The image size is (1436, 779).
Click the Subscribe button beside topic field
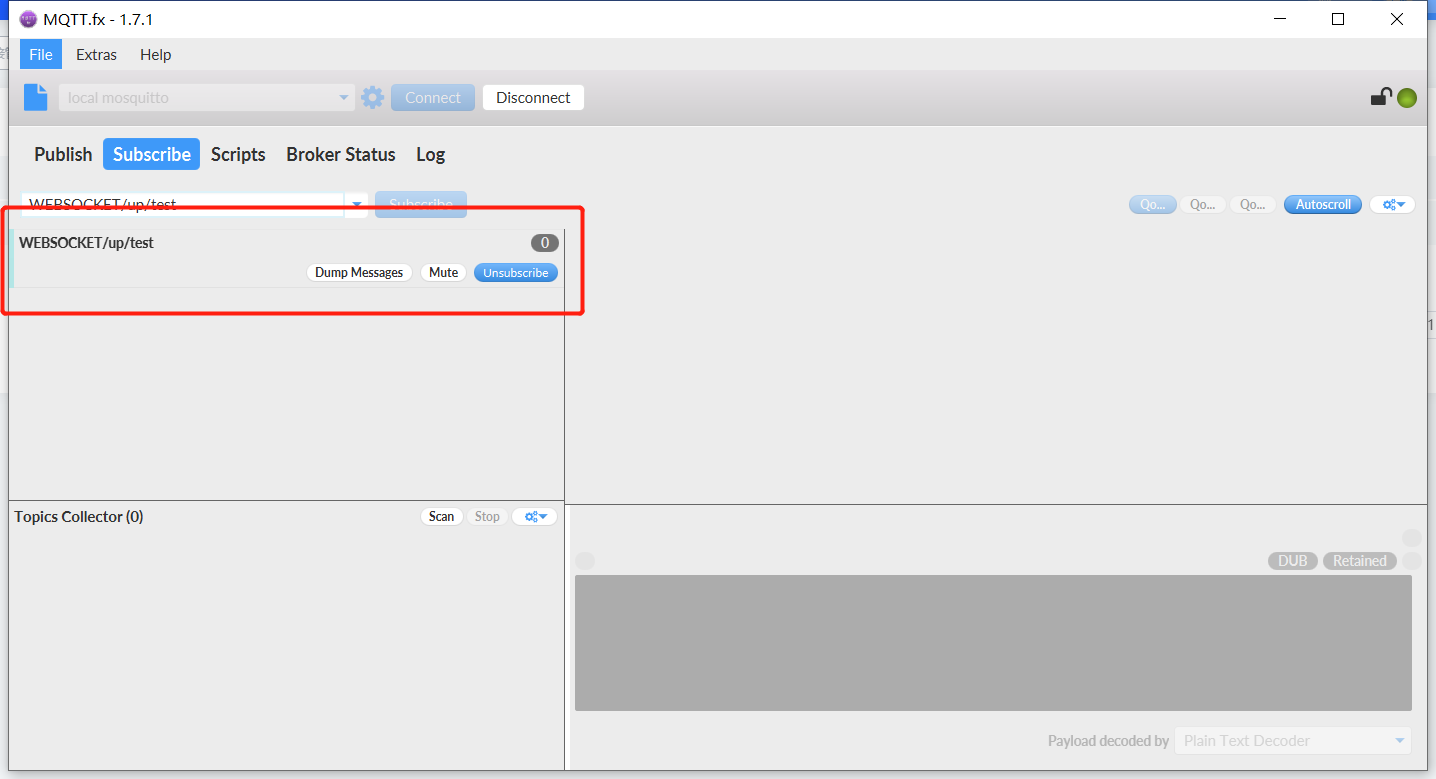click(x=421, y=204)
